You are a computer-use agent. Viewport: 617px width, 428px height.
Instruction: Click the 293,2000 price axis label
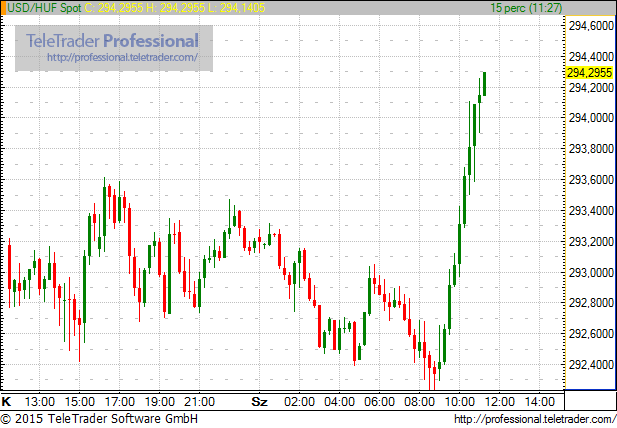(591, 242)
